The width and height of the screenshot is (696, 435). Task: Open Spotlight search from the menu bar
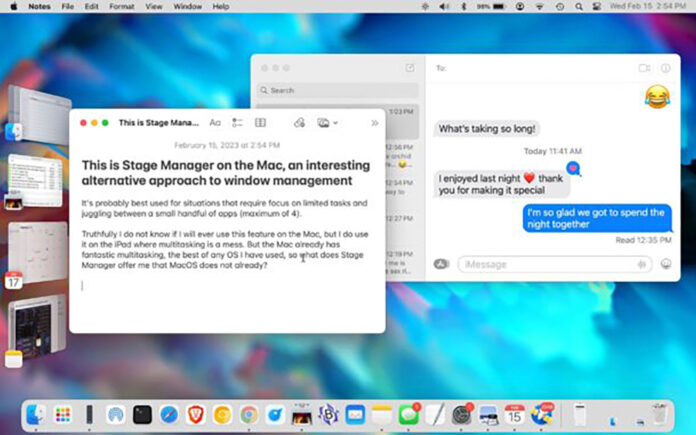tap(579, 6)
